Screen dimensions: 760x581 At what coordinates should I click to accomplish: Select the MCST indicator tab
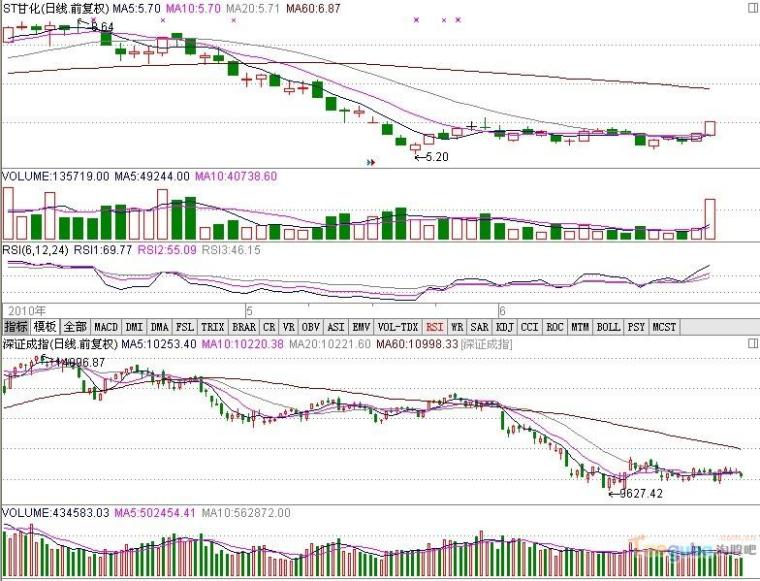663,327
